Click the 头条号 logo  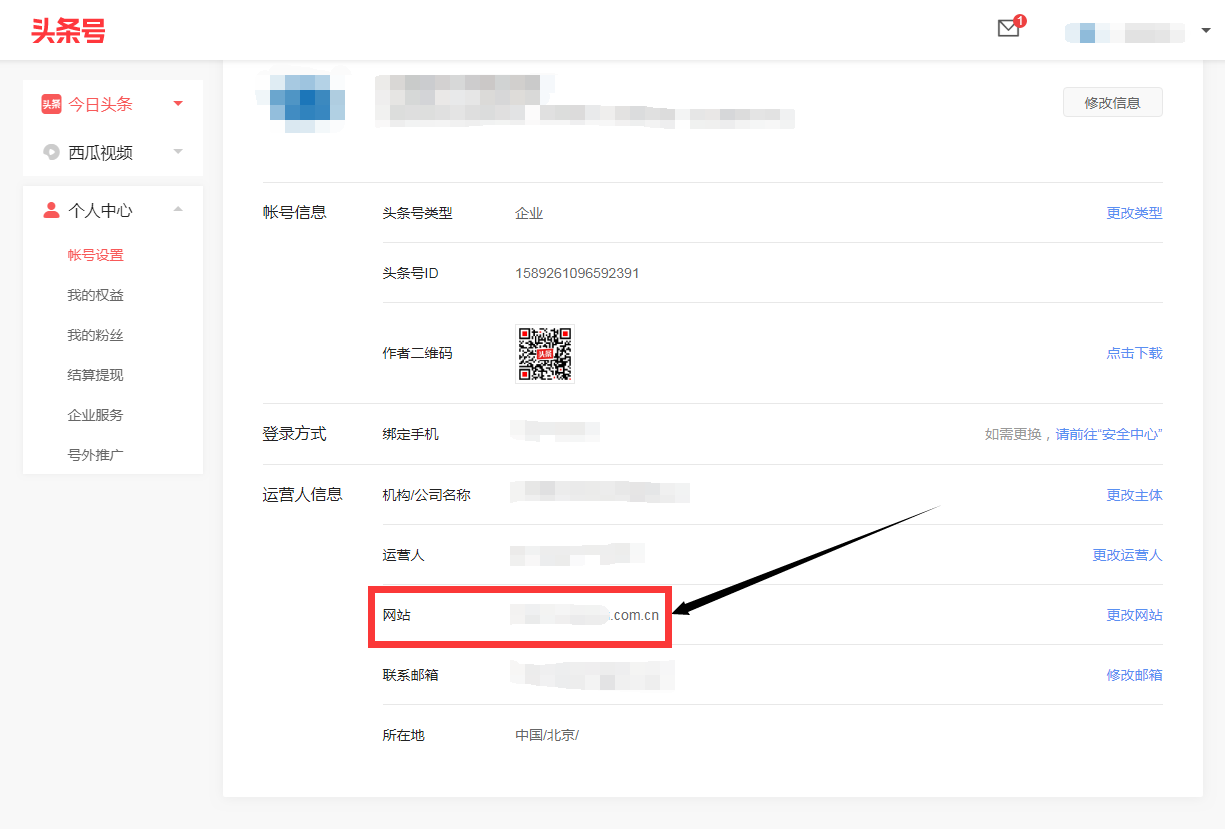tap(68, 31)
